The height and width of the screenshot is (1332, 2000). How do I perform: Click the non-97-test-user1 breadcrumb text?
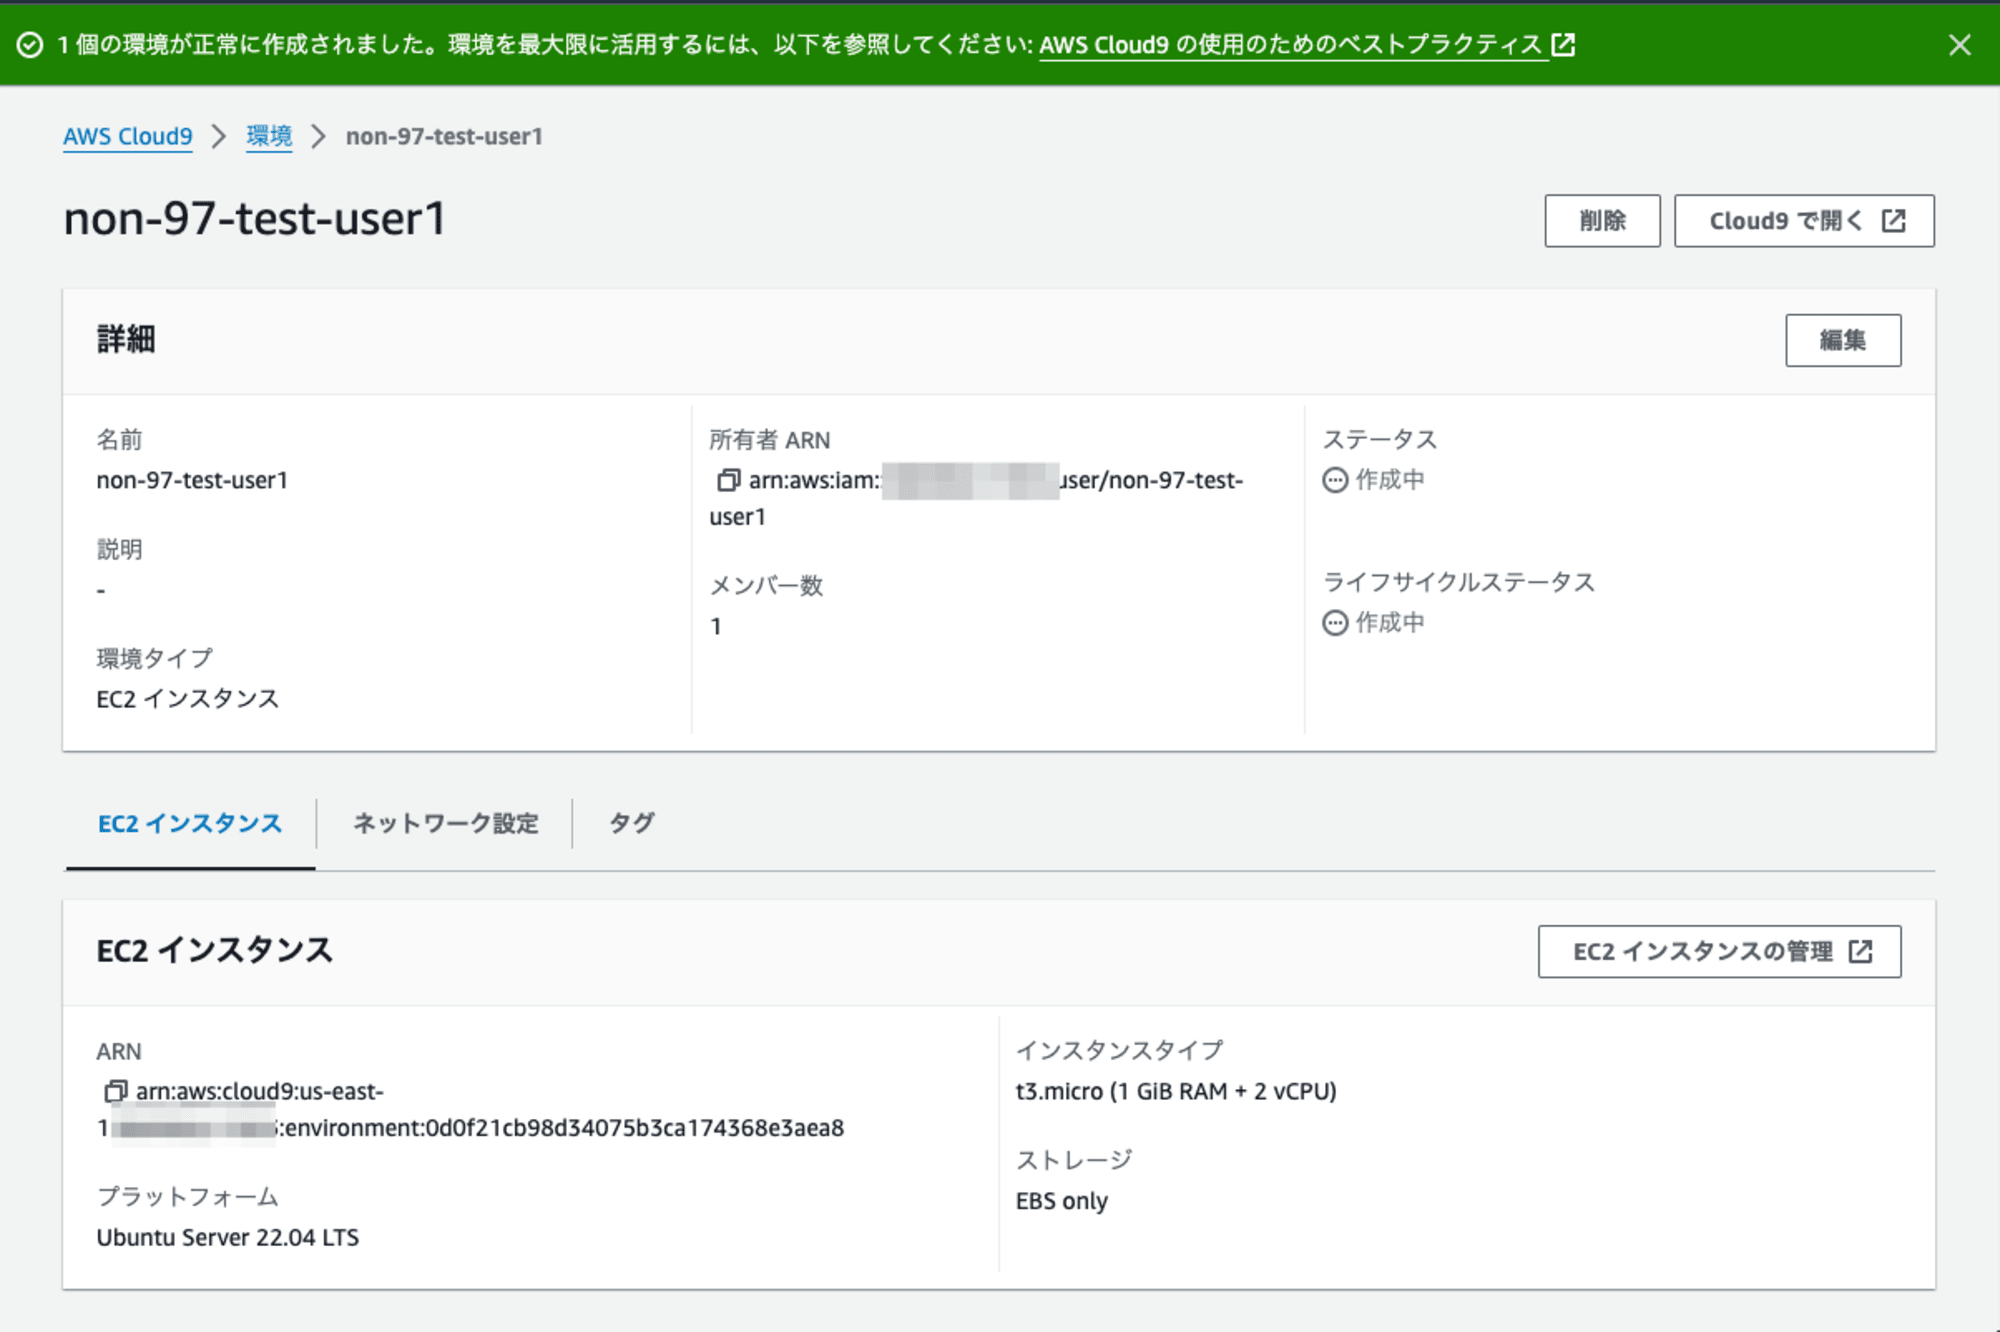tap(444, 137)
